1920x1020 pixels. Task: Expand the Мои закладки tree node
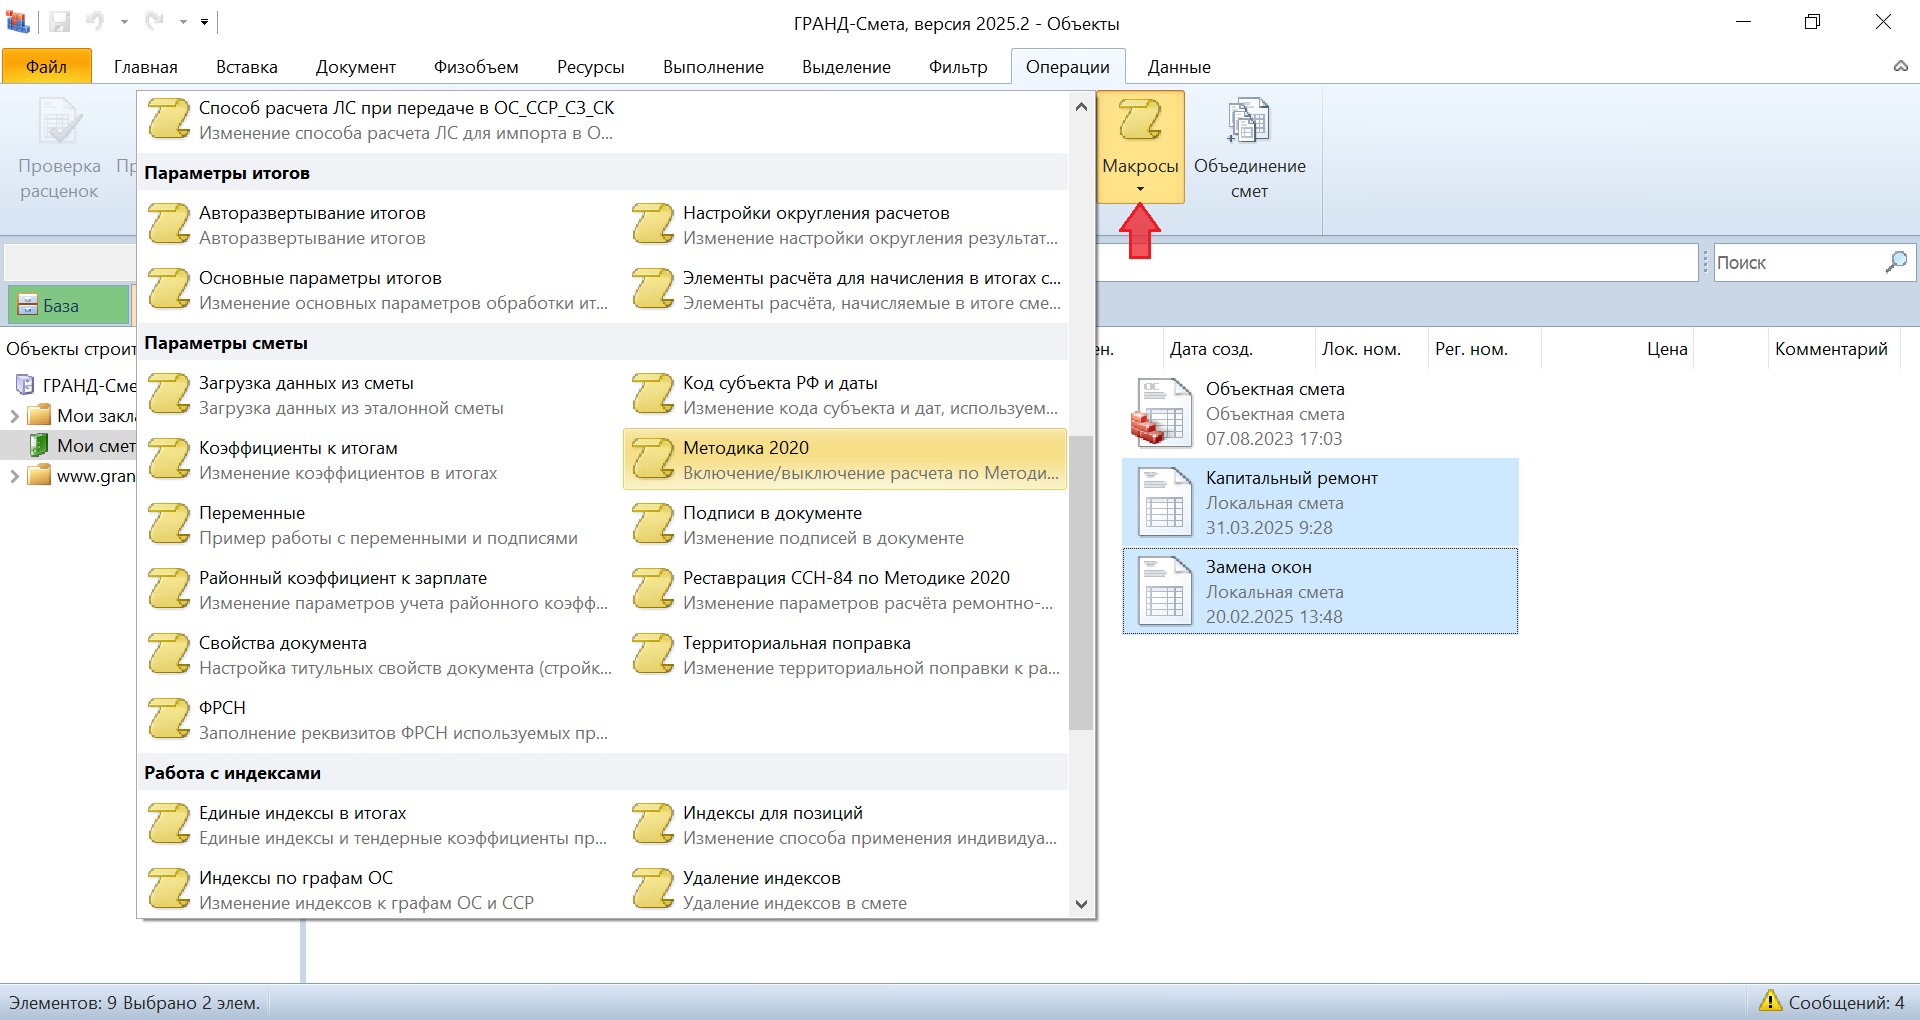pyautogui.click(x=14, y=416)
